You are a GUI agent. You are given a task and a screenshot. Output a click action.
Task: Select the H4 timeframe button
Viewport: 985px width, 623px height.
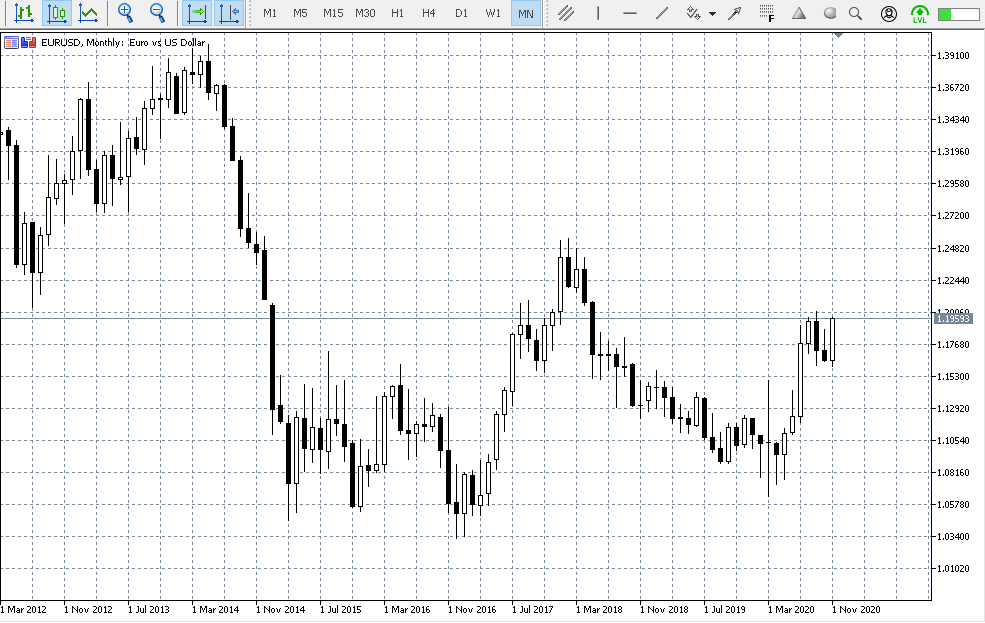tap(429, 13)
